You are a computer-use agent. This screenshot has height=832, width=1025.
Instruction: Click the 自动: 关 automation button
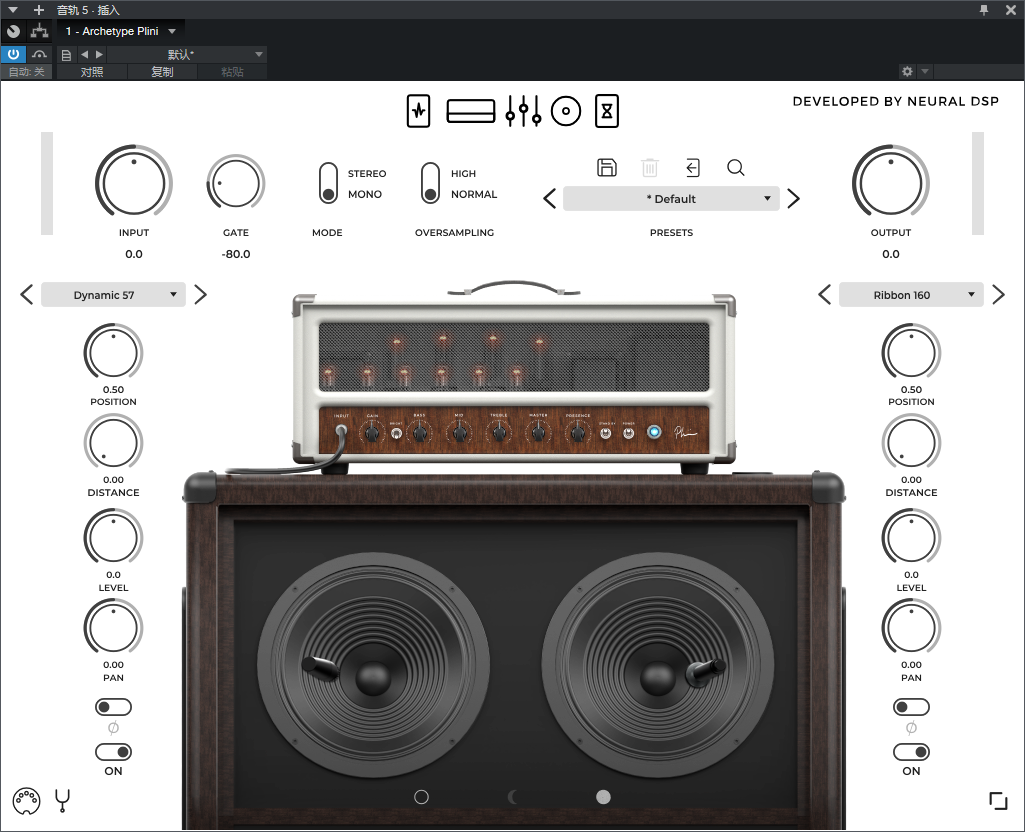(26, 72)
